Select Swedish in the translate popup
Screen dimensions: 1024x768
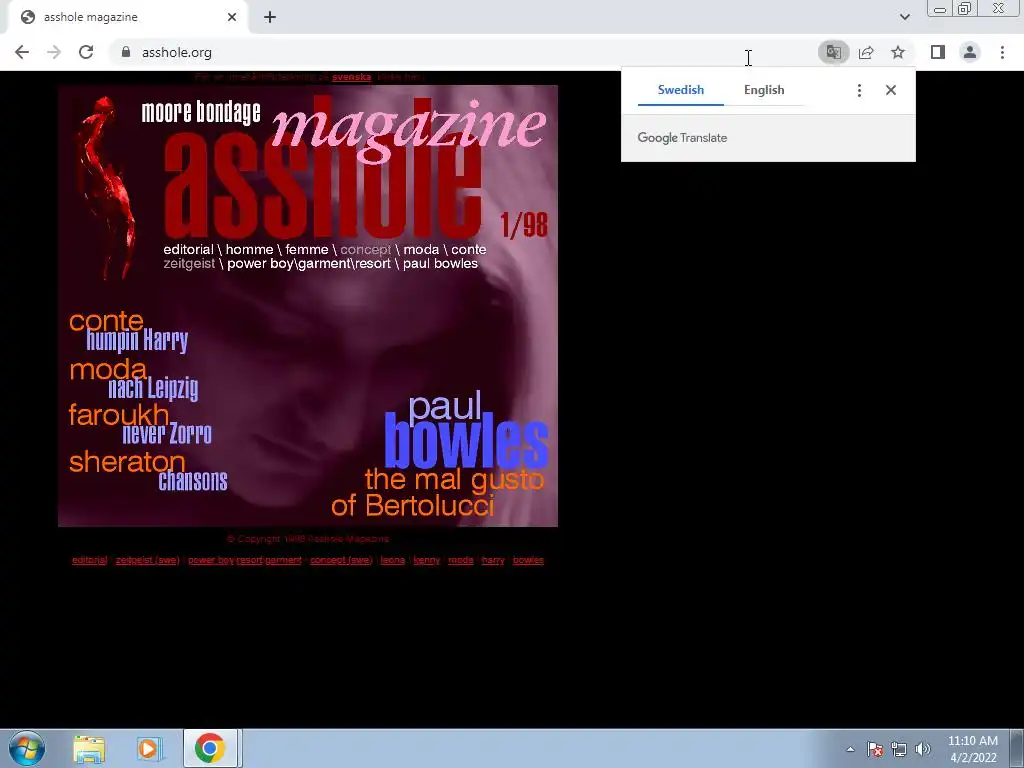[680, 90]
